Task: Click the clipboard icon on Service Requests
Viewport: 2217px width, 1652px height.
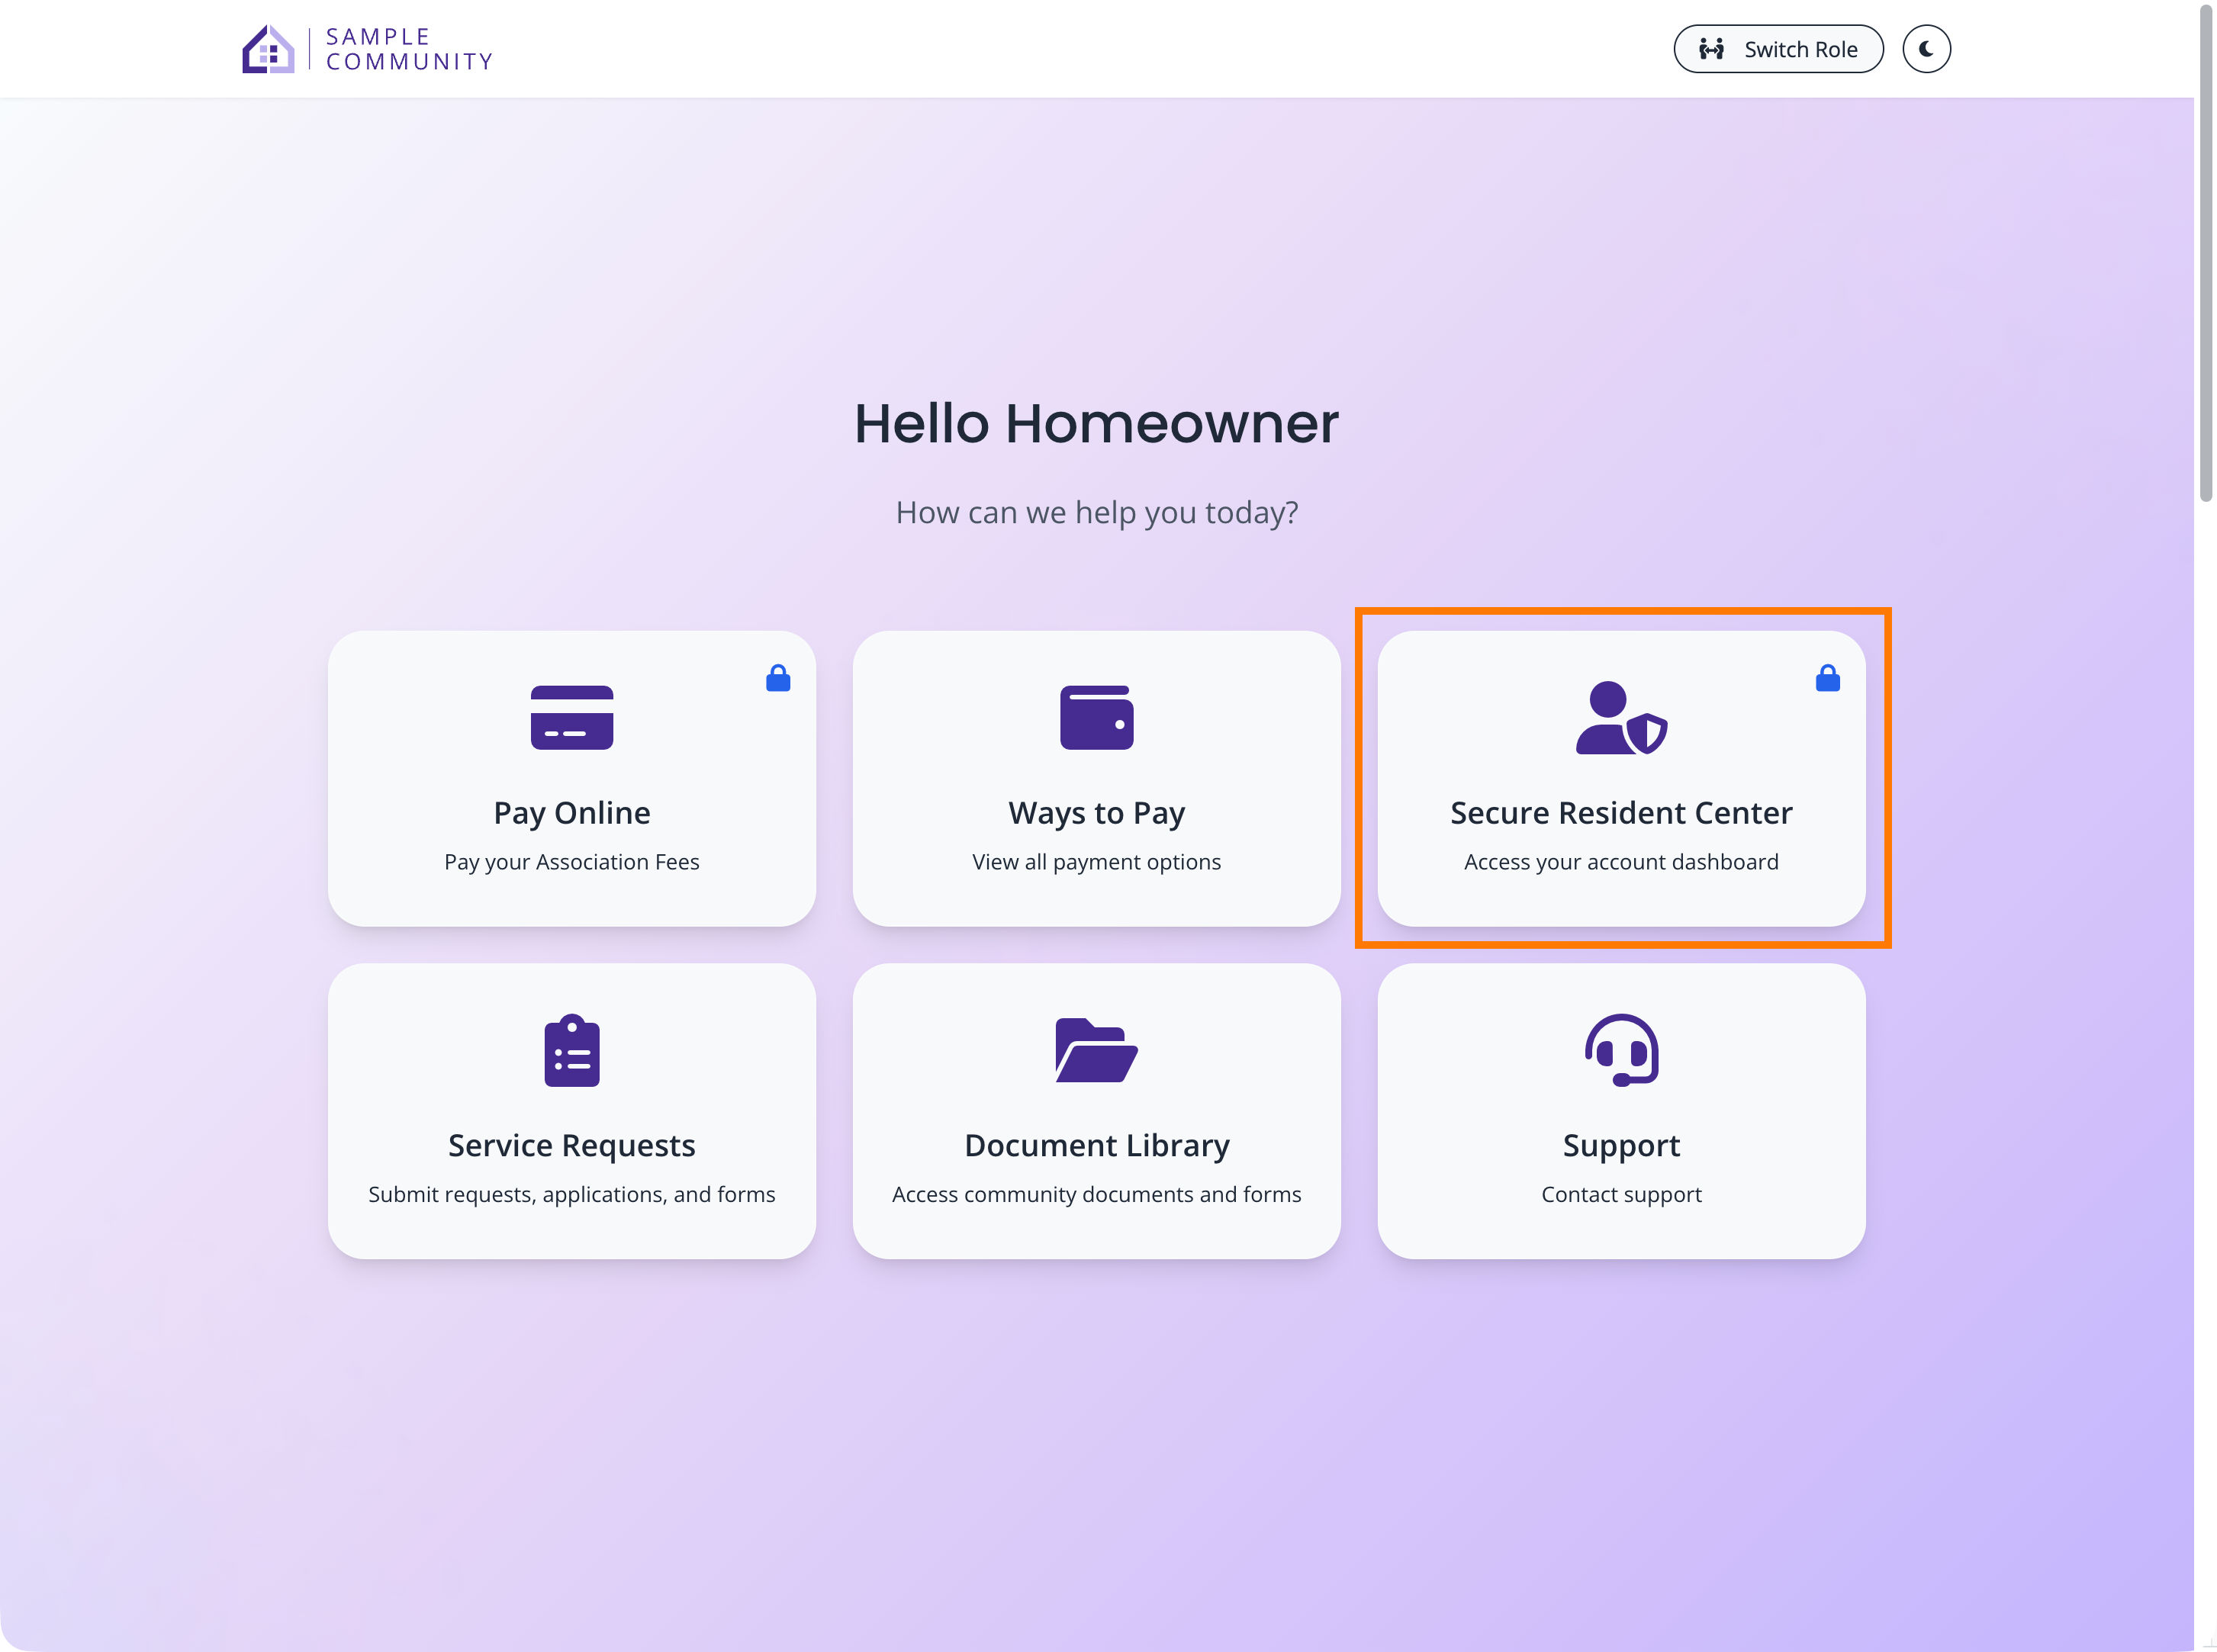Action: coord(572,1050)
